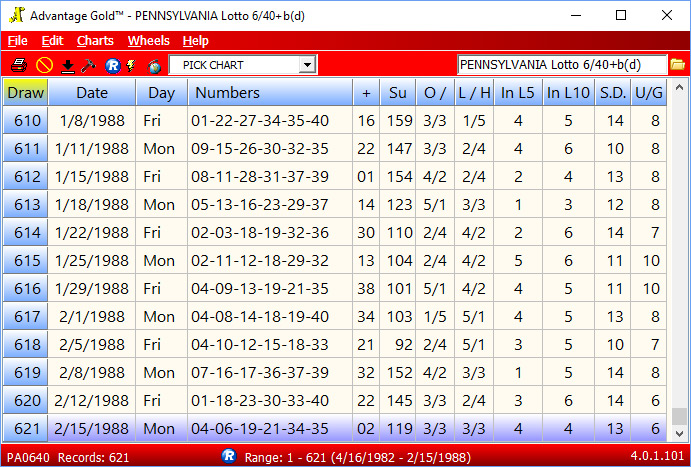Click the PENNSYLVANIA Lotto game name field
Screen dimensions: 691x467
point(562,65)
